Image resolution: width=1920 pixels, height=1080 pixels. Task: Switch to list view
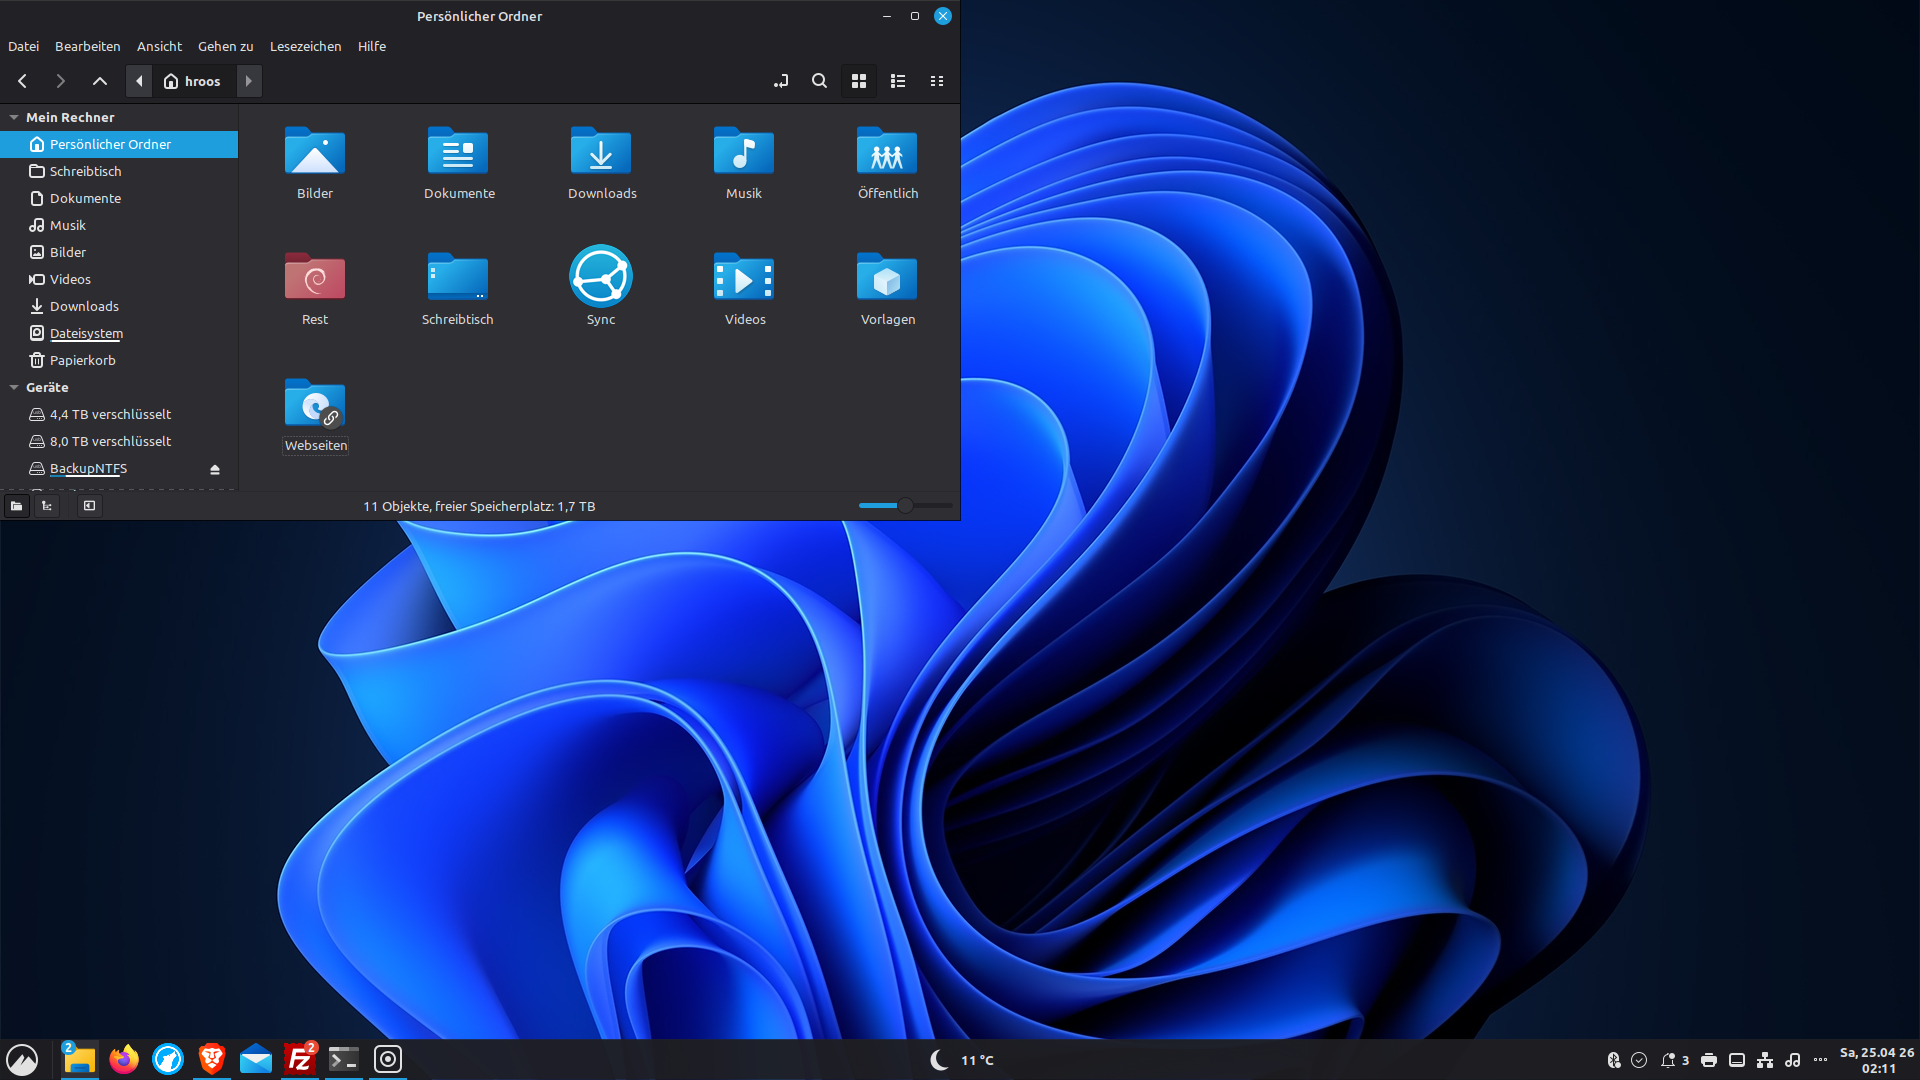tap(898, 81)
